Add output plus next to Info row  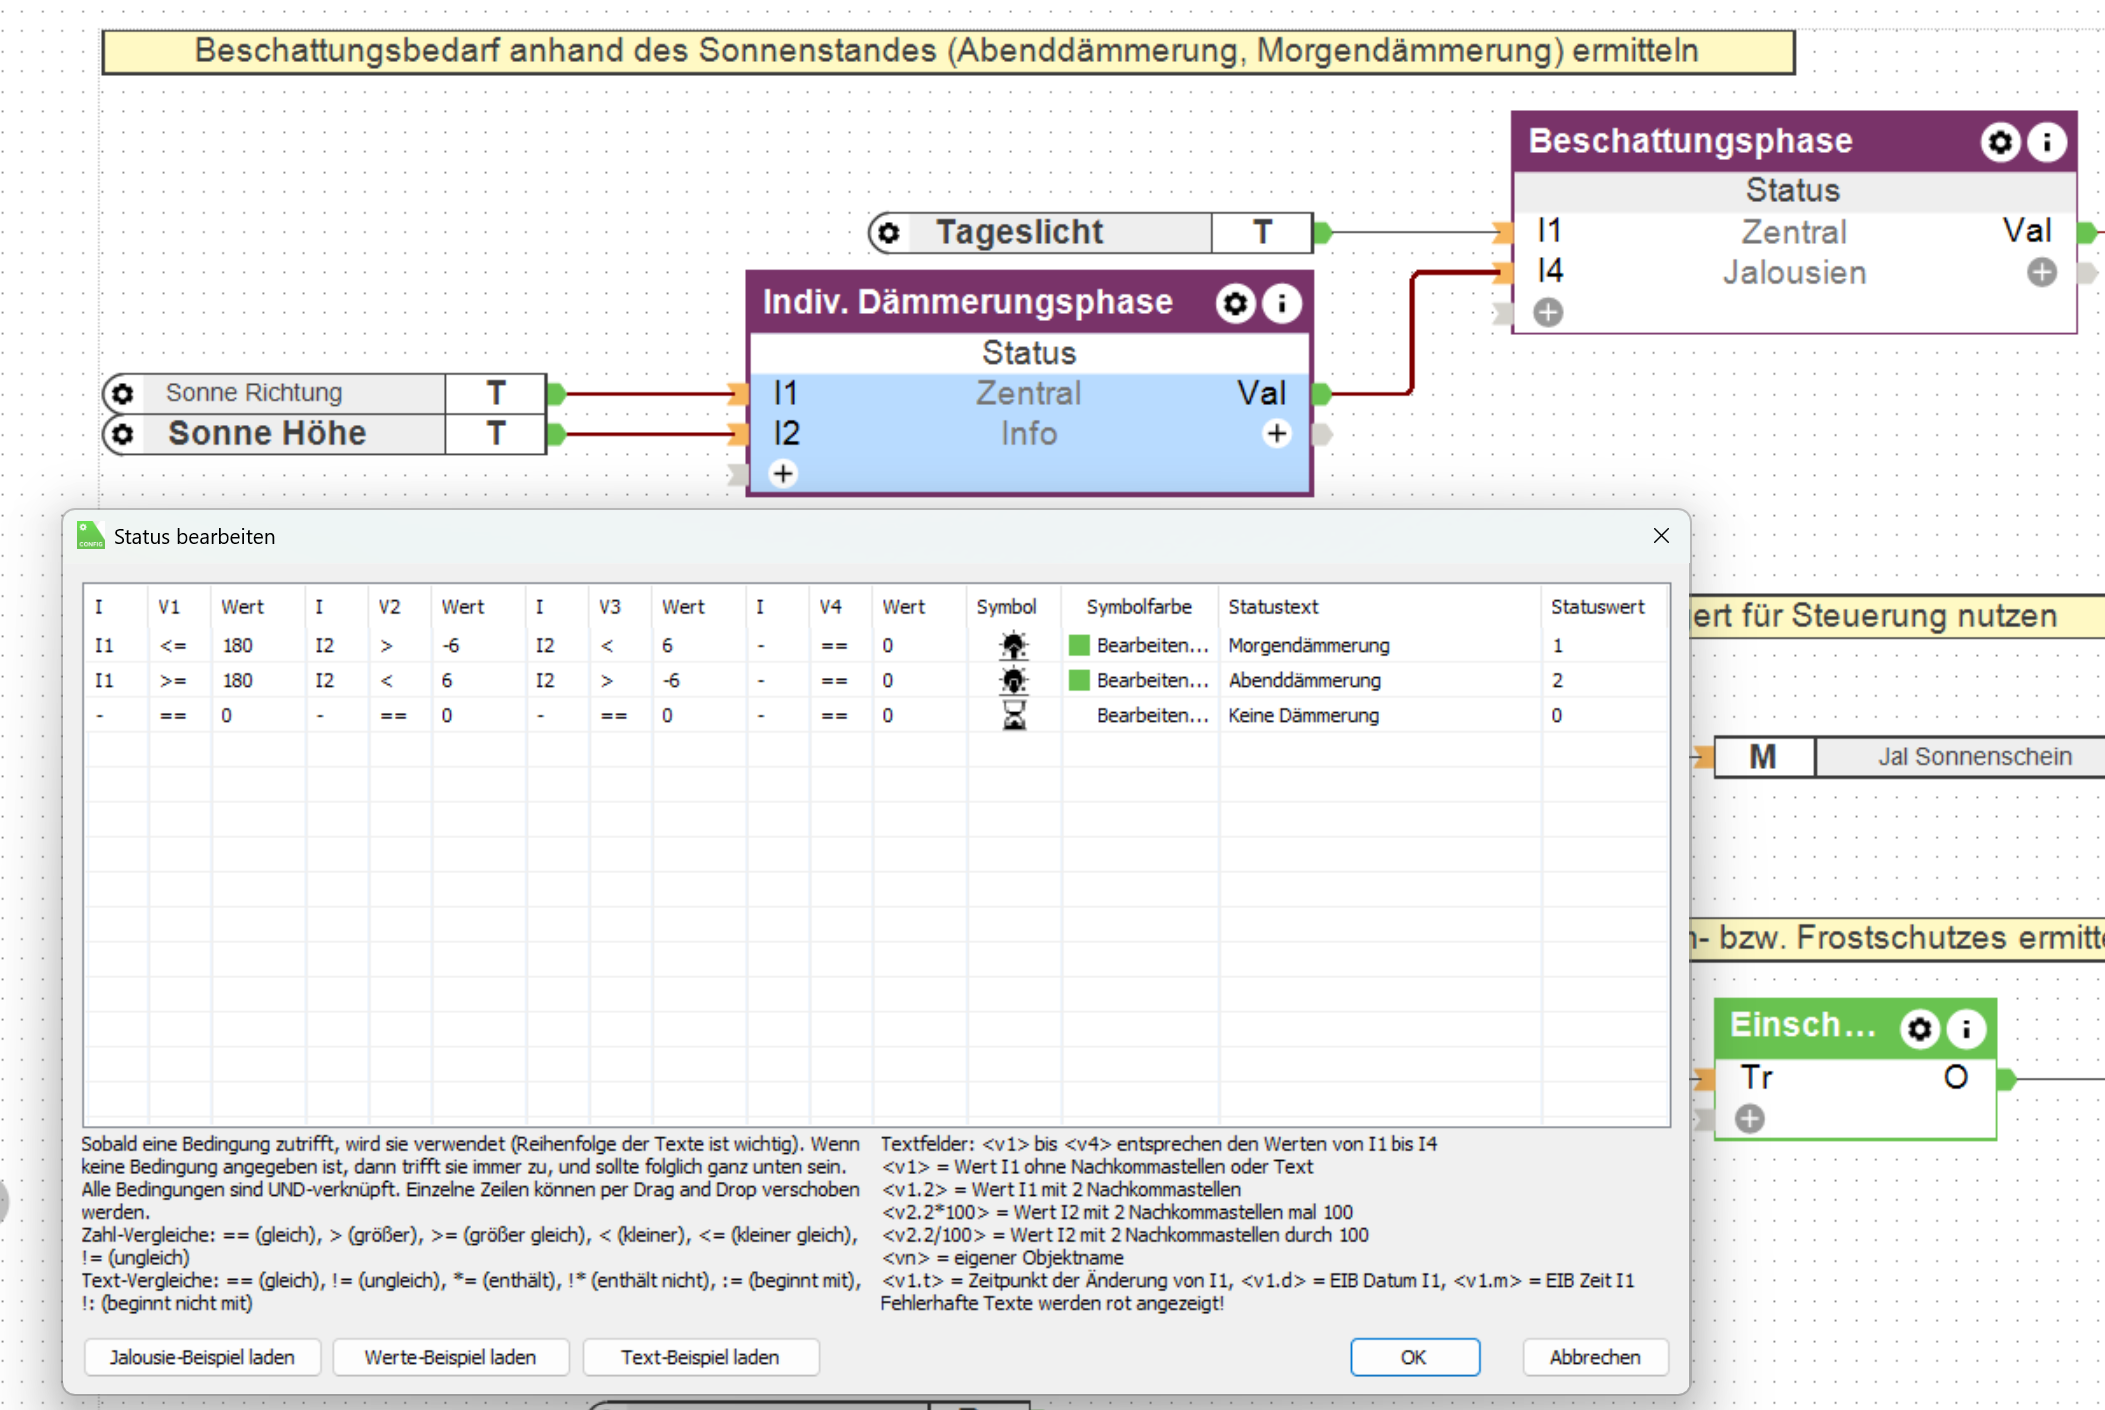click(x=1276, y=434)
